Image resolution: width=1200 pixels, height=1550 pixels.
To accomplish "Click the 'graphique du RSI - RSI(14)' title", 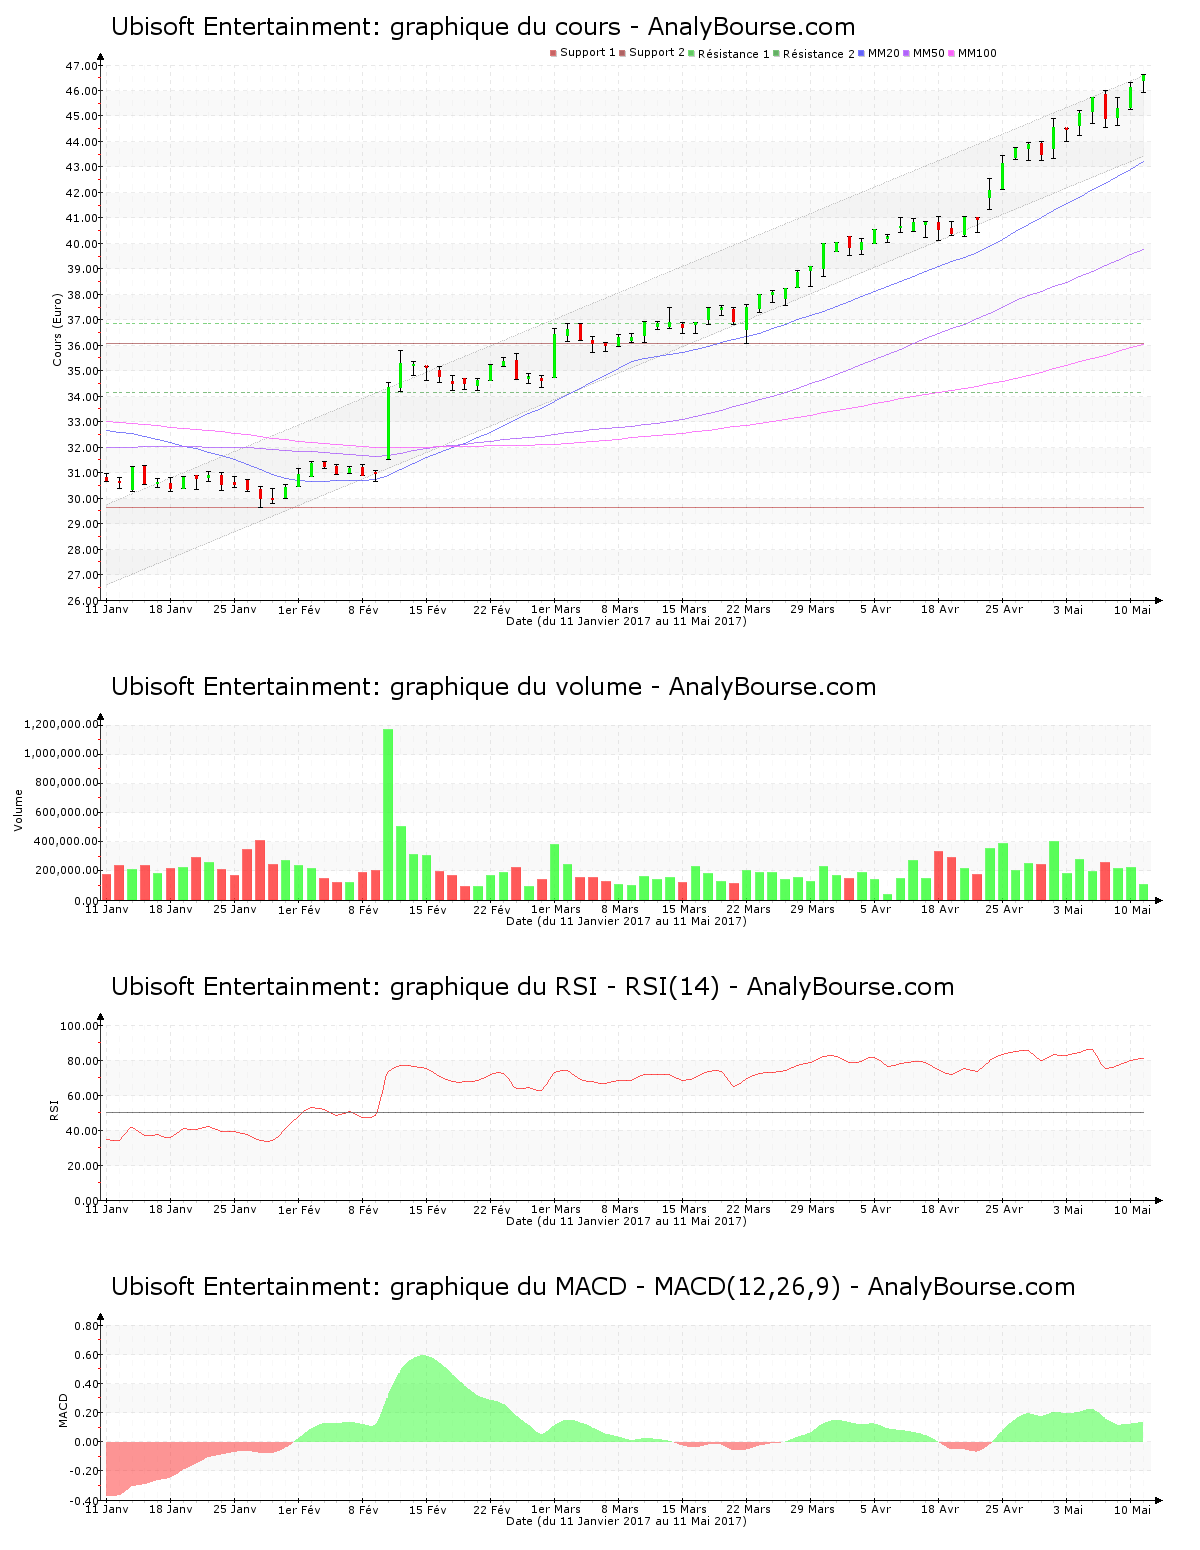I will (x=533, y=987).
